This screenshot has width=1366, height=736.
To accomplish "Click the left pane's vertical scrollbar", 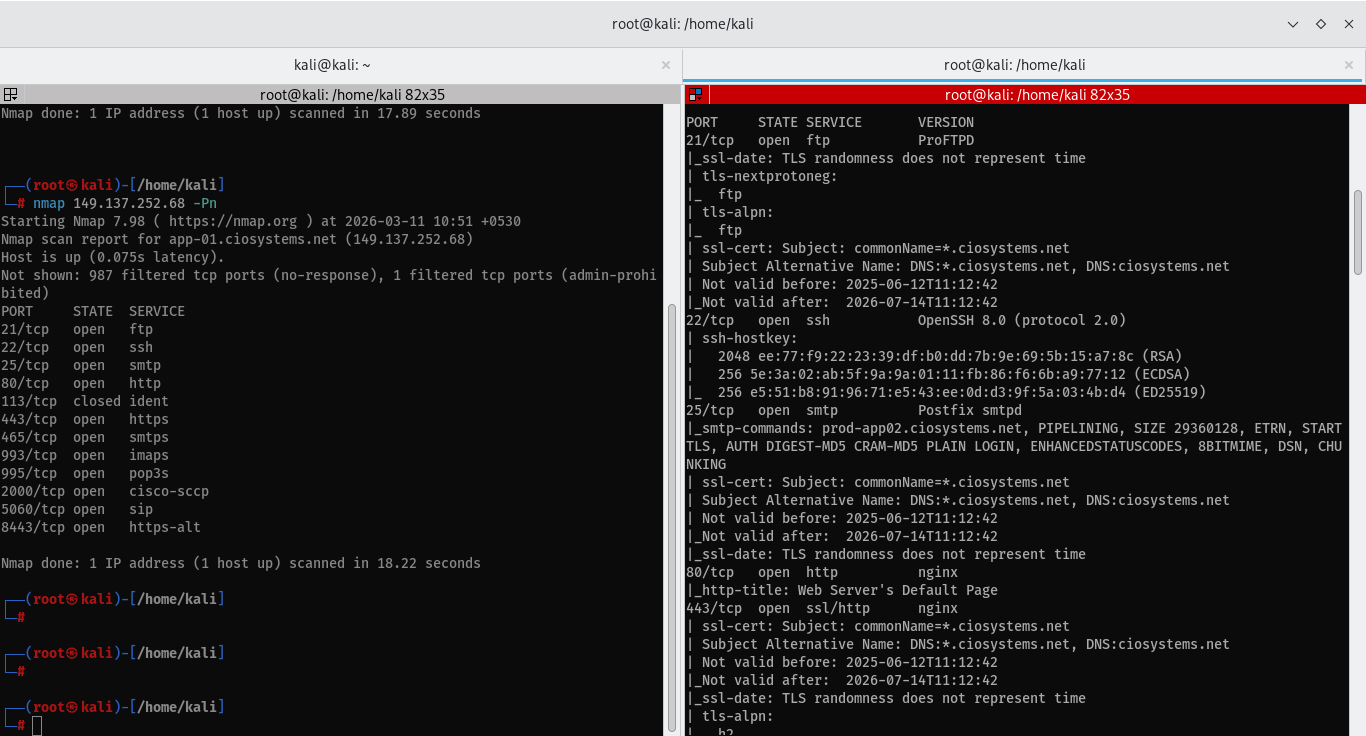I will (x=673, y=420).
